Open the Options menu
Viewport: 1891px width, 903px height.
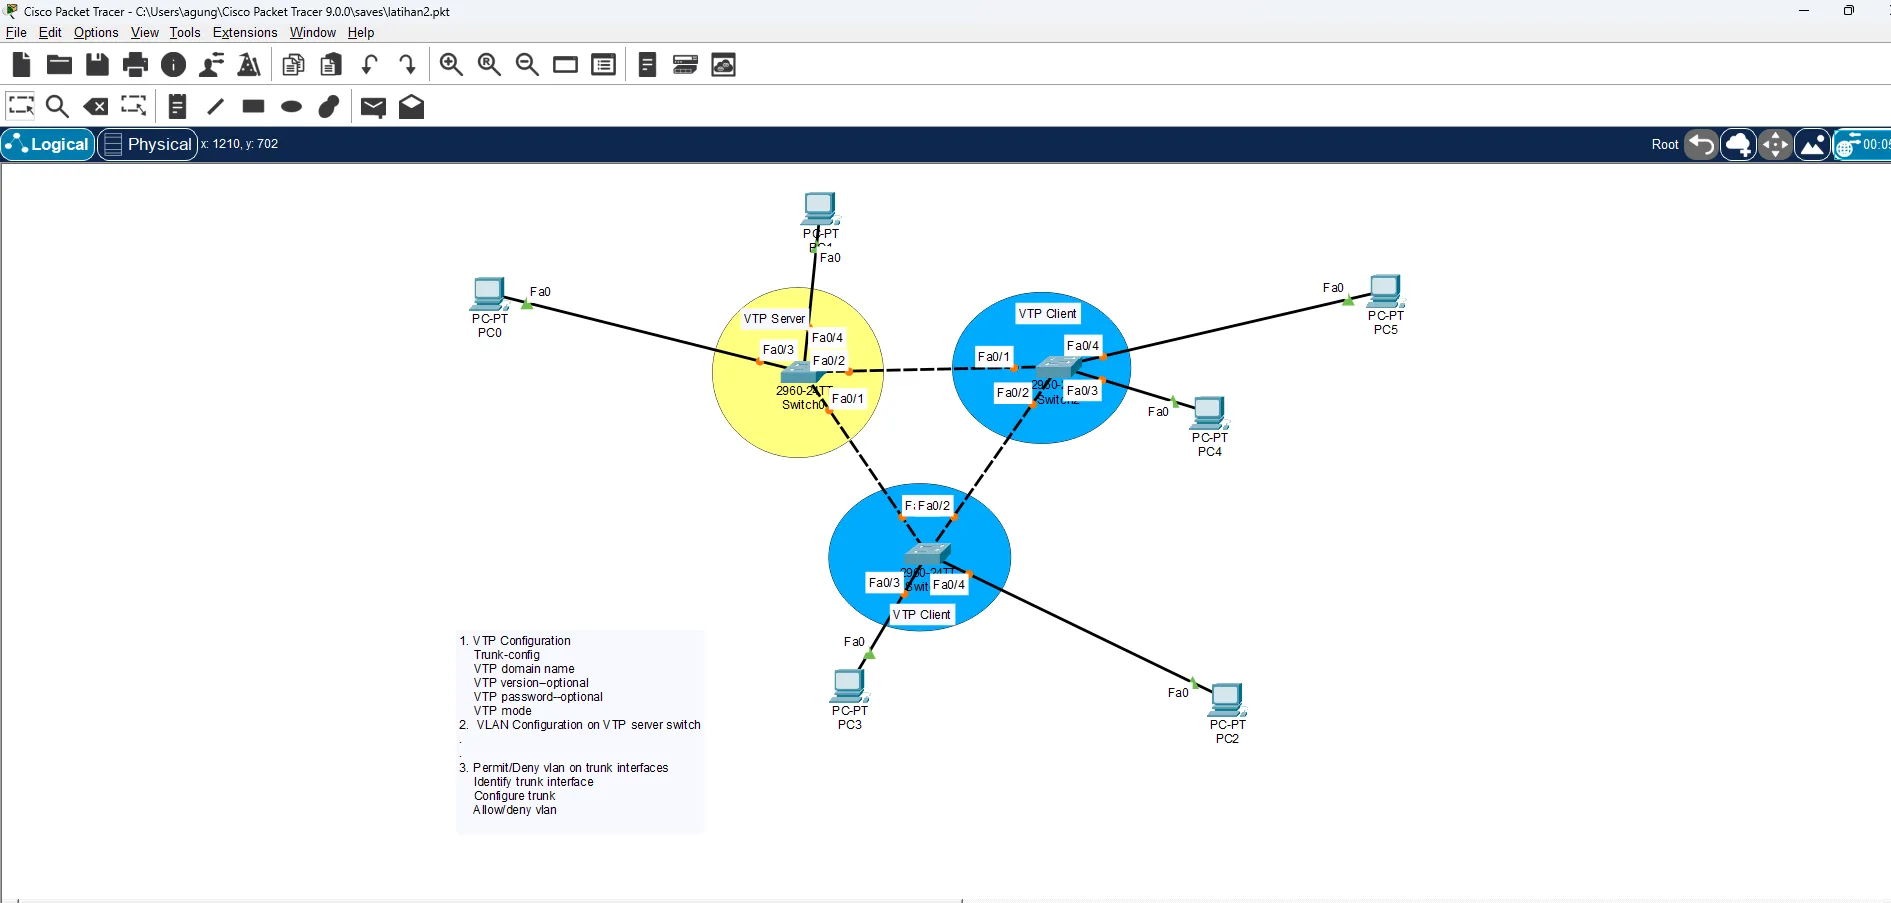click(x=96, y=32)
